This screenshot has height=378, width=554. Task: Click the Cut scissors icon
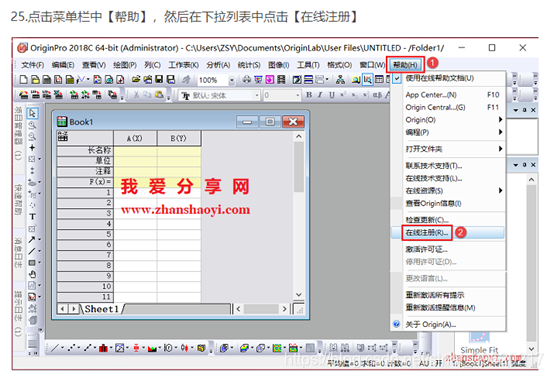pos(136,95)
